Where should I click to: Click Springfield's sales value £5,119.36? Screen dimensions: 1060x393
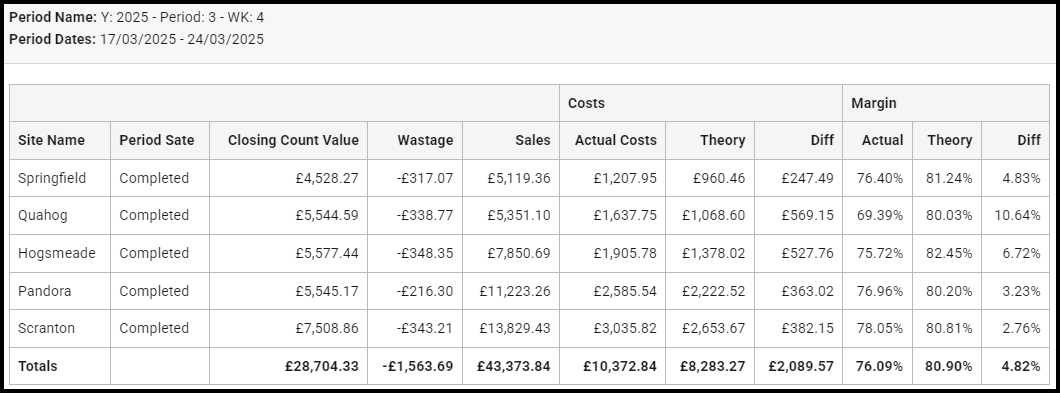coord(519,178)
